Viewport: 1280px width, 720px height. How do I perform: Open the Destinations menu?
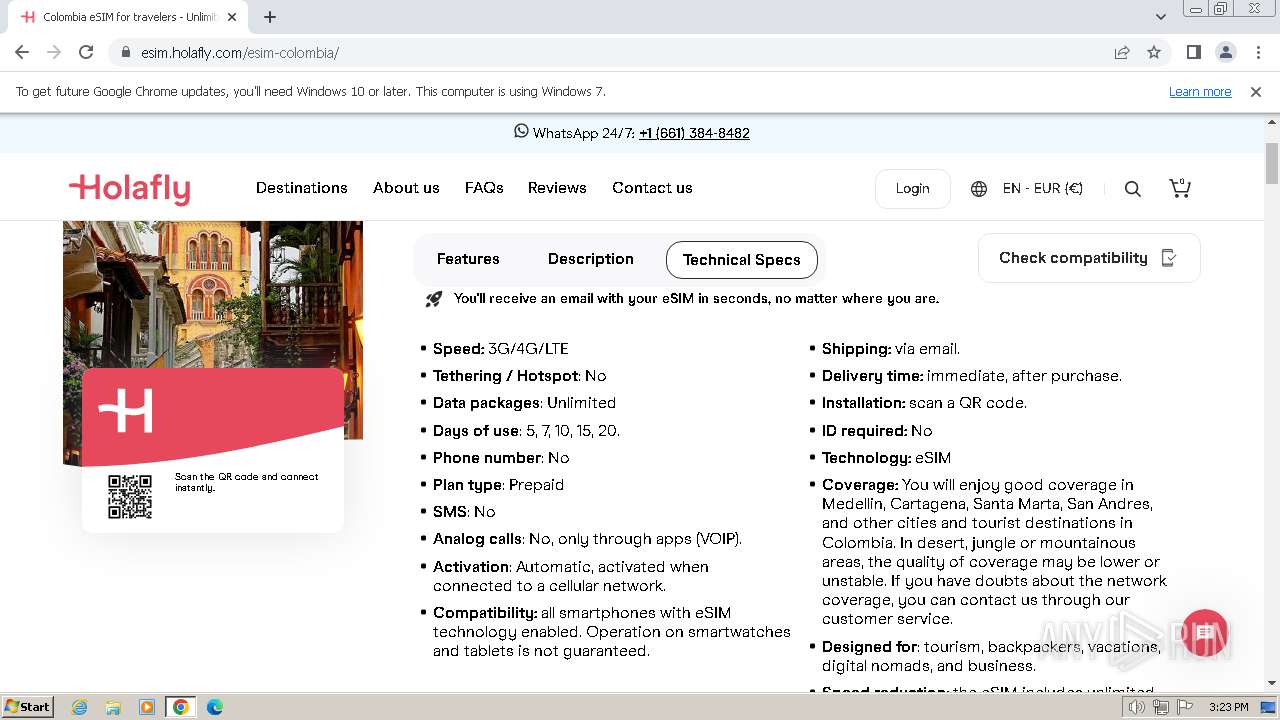302,188
